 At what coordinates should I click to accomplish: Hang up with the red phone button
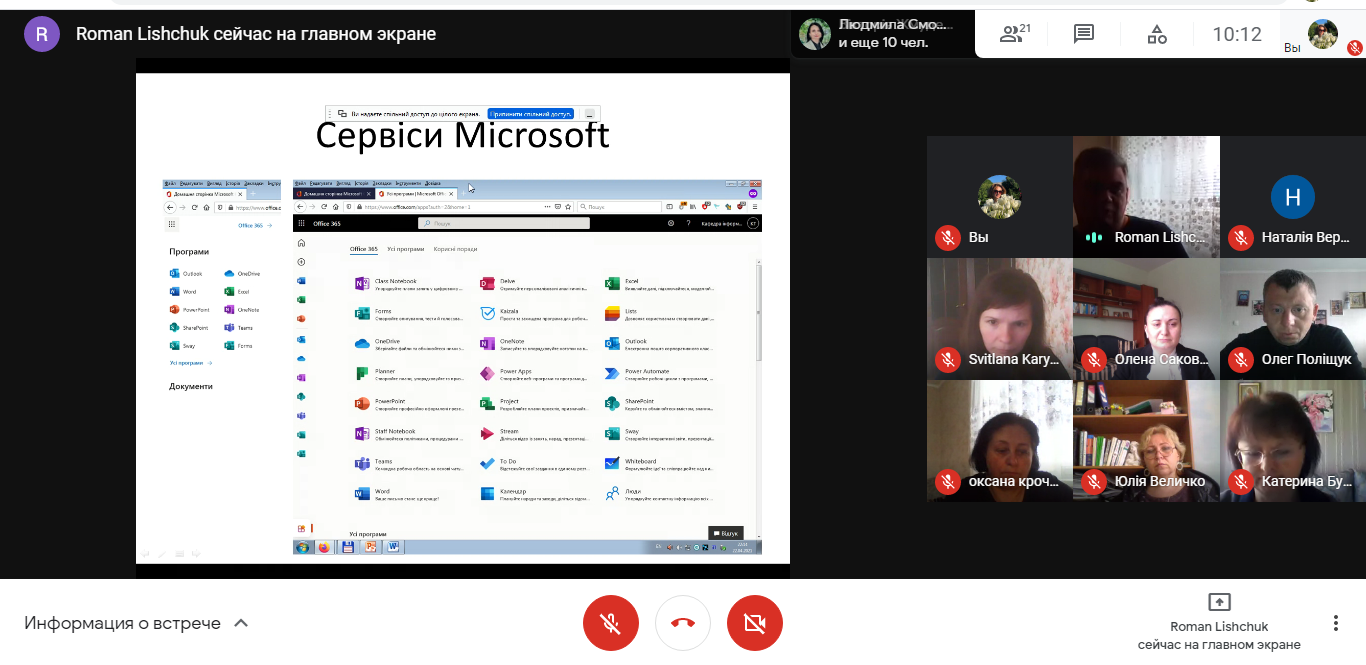683,623
